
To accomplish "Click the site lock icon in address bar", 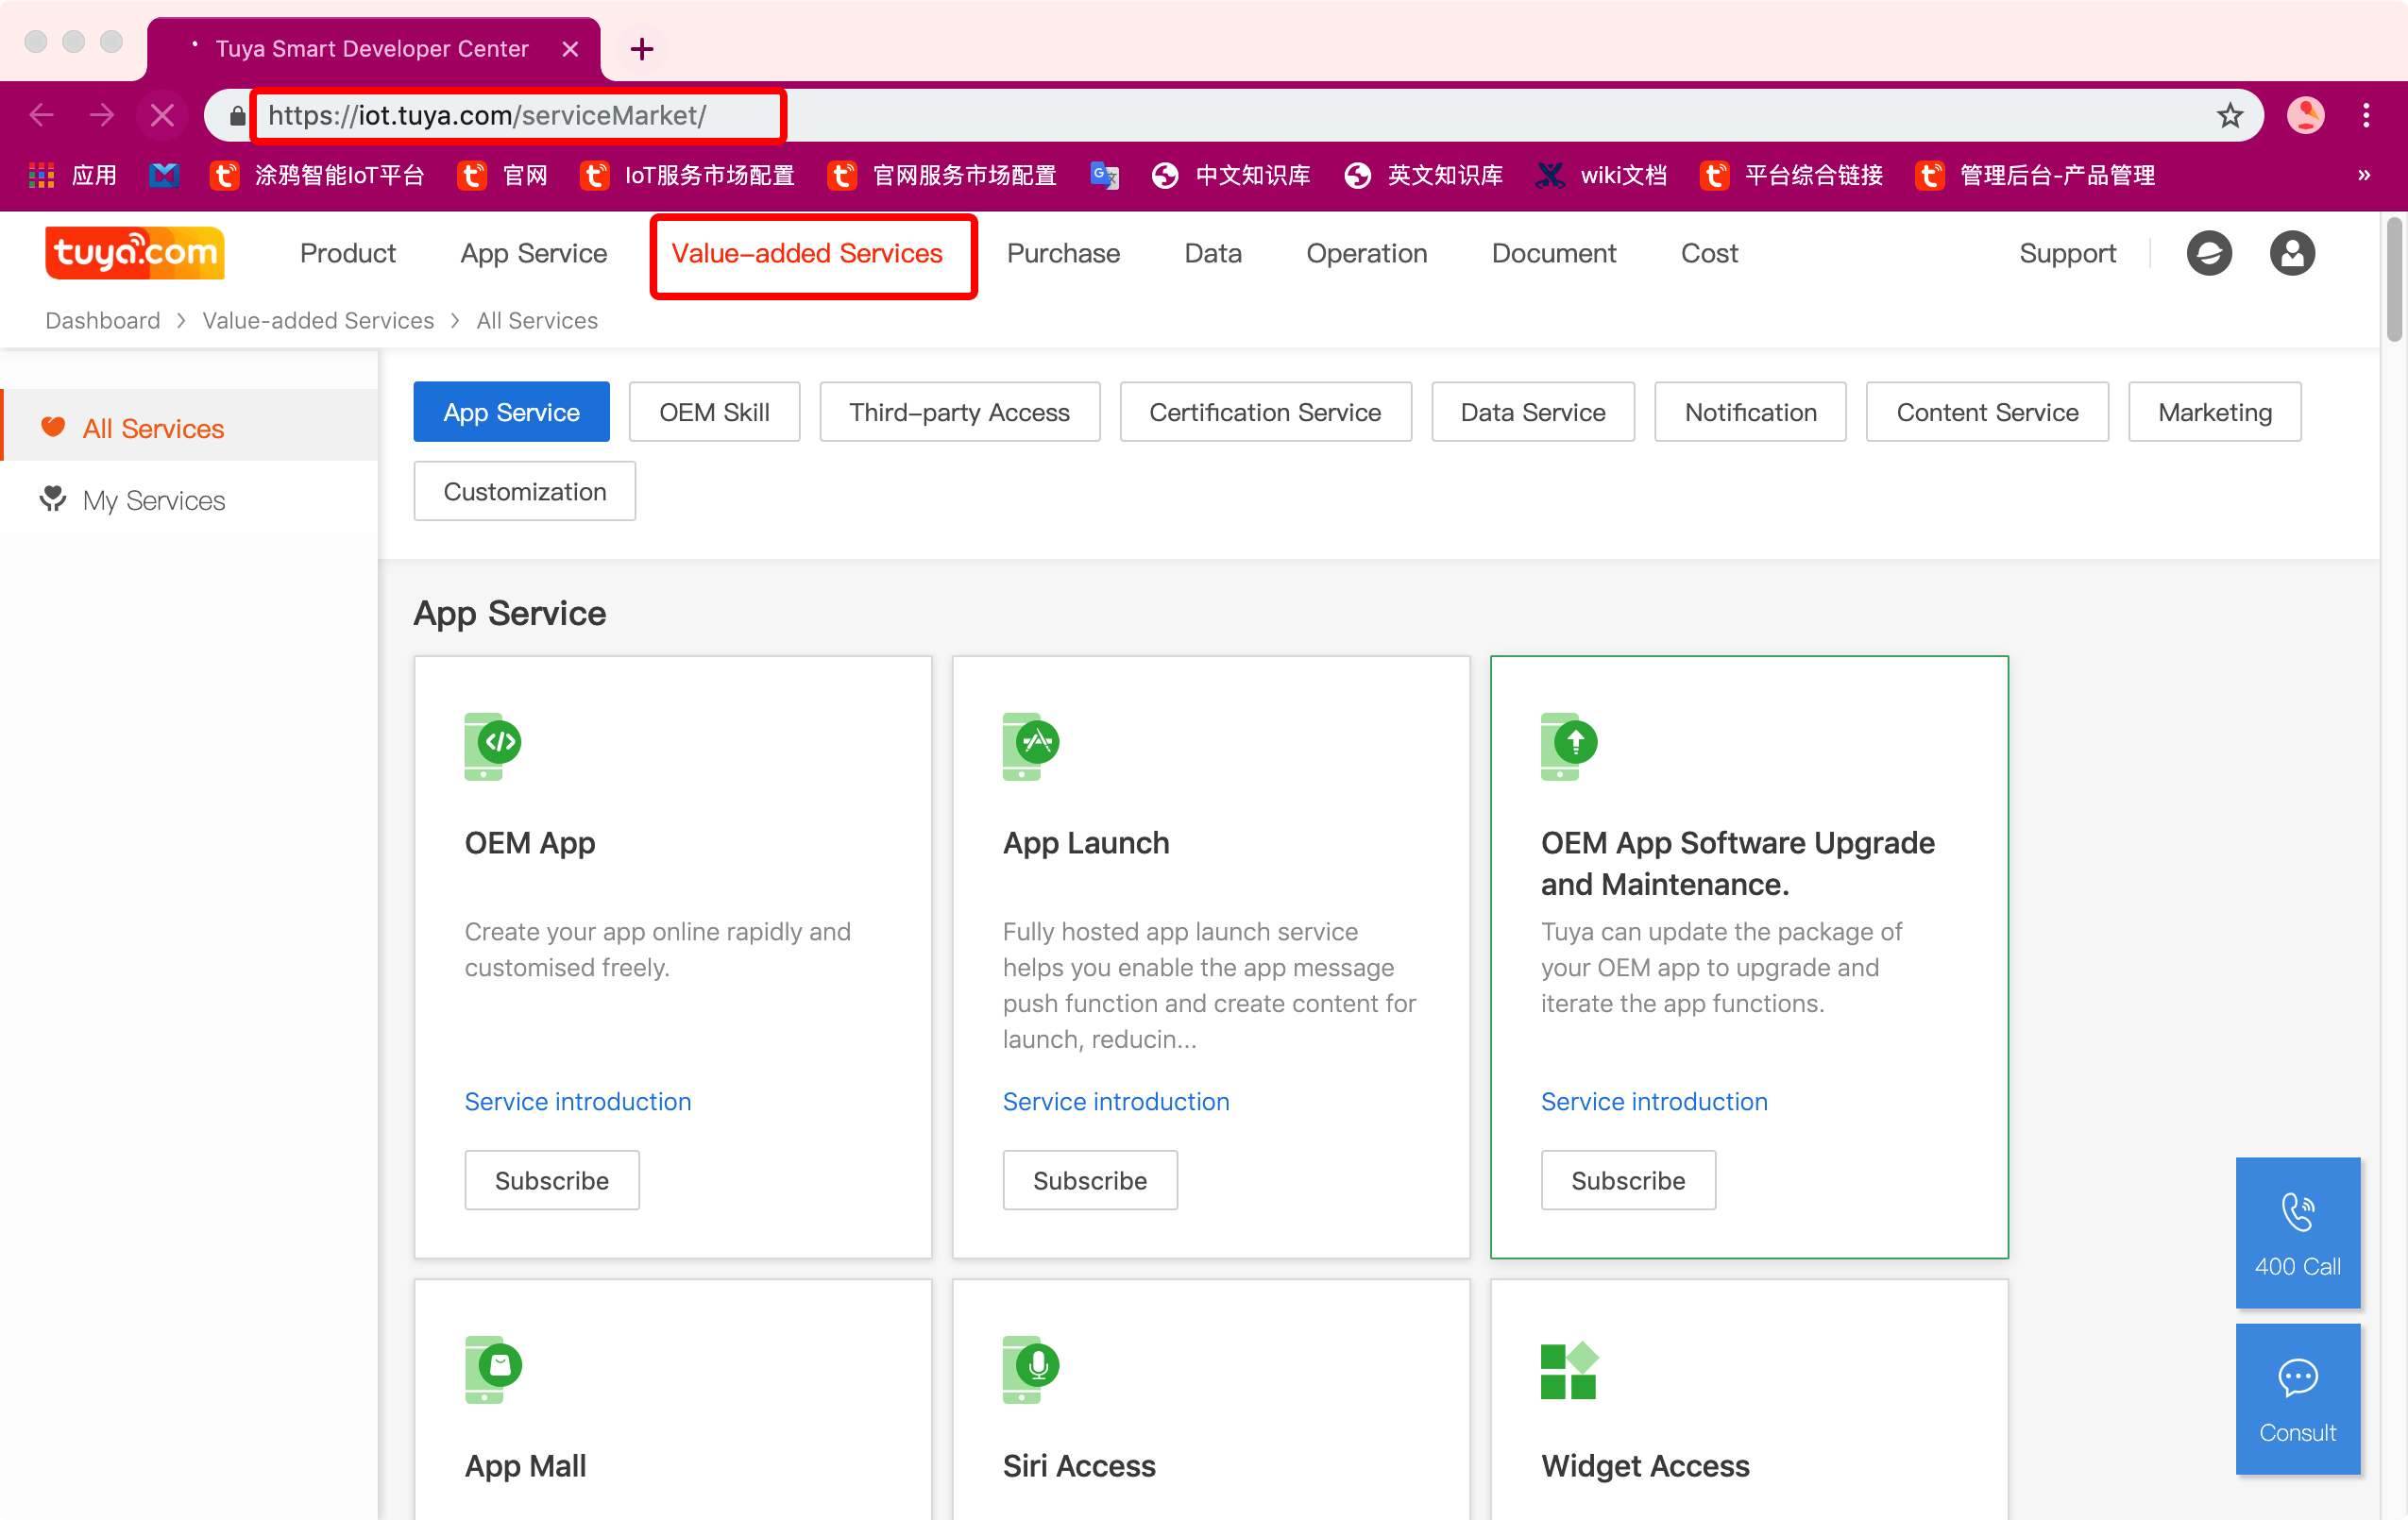I will pyautogui.click(x=237, y=116).
